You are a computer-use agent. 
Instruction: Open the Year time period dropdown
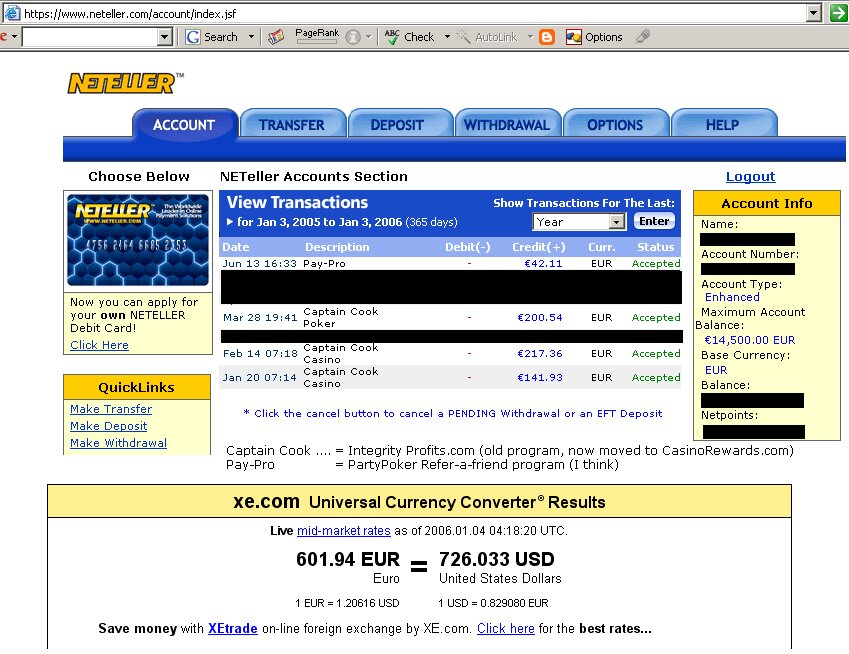tap(579, 221)
